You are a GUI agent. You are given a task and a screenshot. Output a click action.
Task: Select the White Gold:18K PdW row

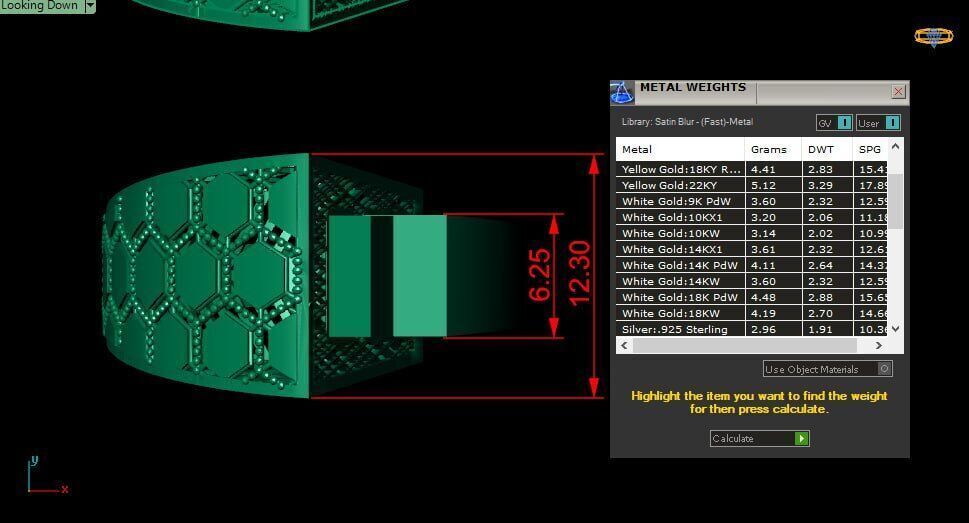751,297
